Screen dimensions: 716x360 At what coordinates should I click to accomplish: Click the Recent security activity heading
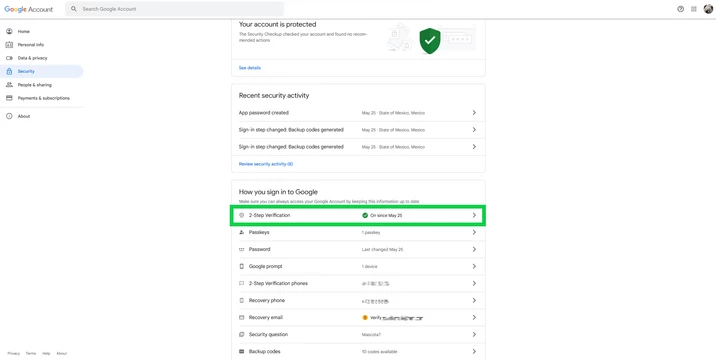274,95
